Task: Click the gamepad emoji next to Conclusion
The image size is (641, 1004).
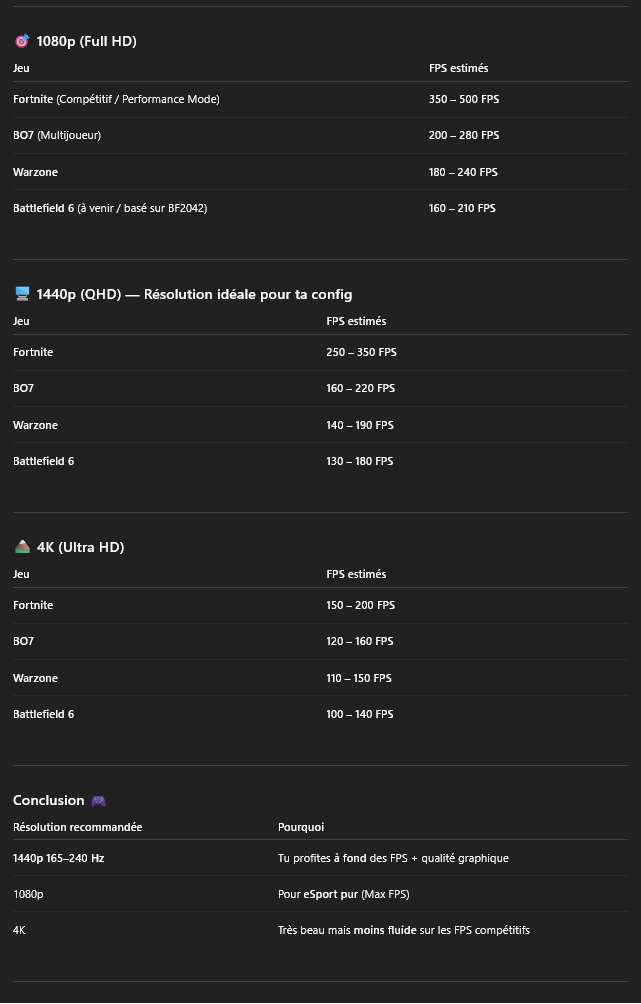Action: click(x=98, y=801)
